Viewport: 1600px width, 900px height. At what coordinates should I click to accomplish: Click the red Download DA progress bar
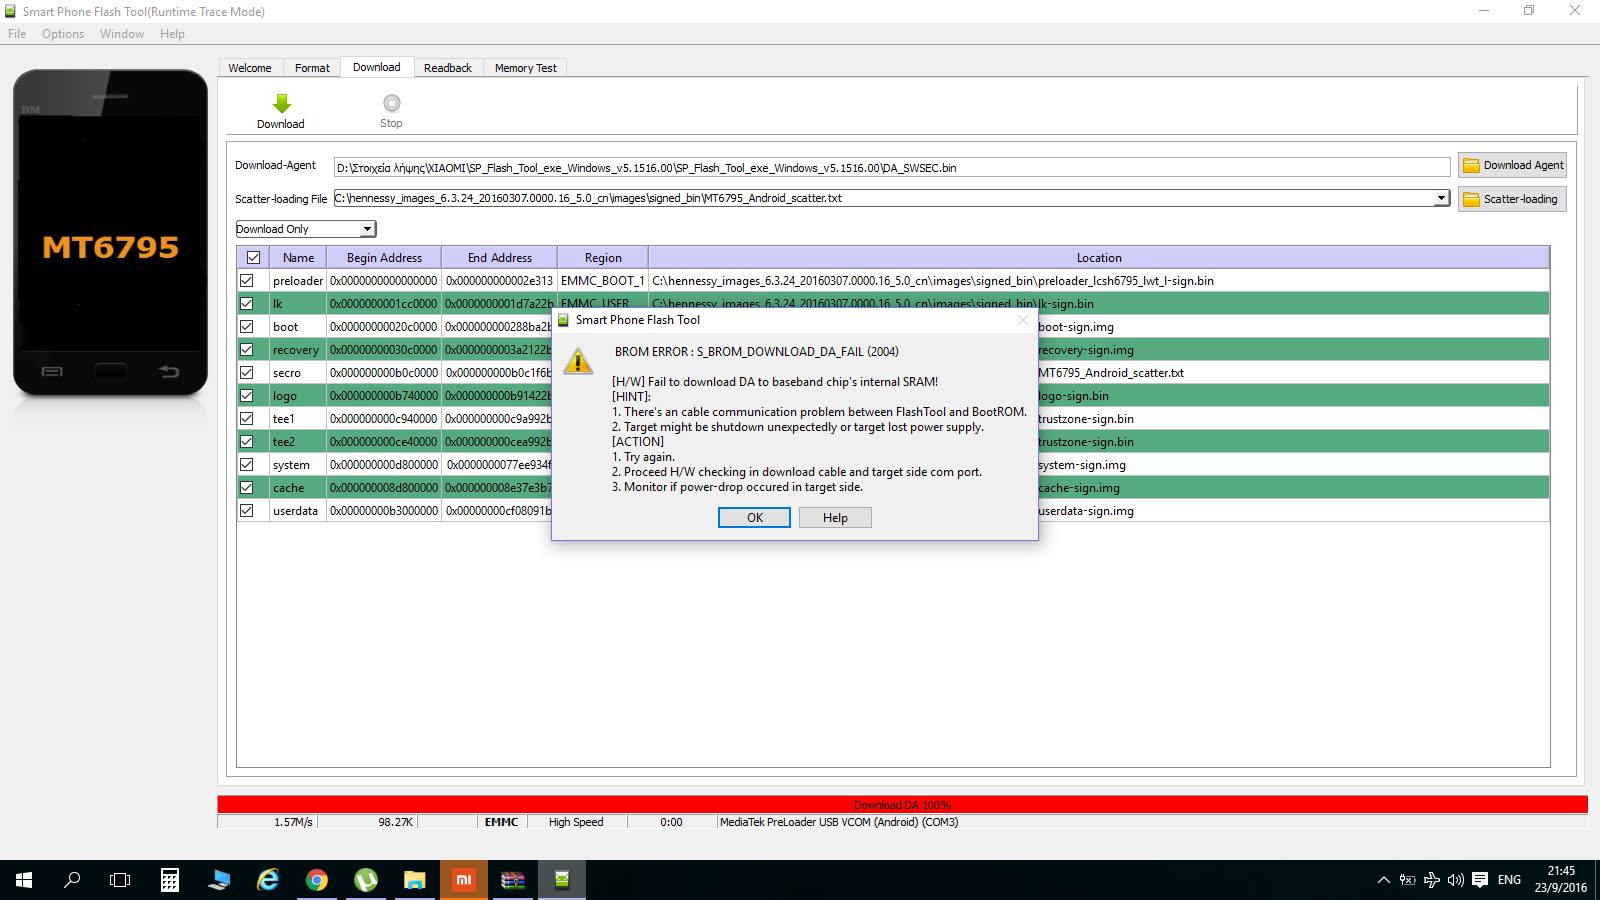902,805
